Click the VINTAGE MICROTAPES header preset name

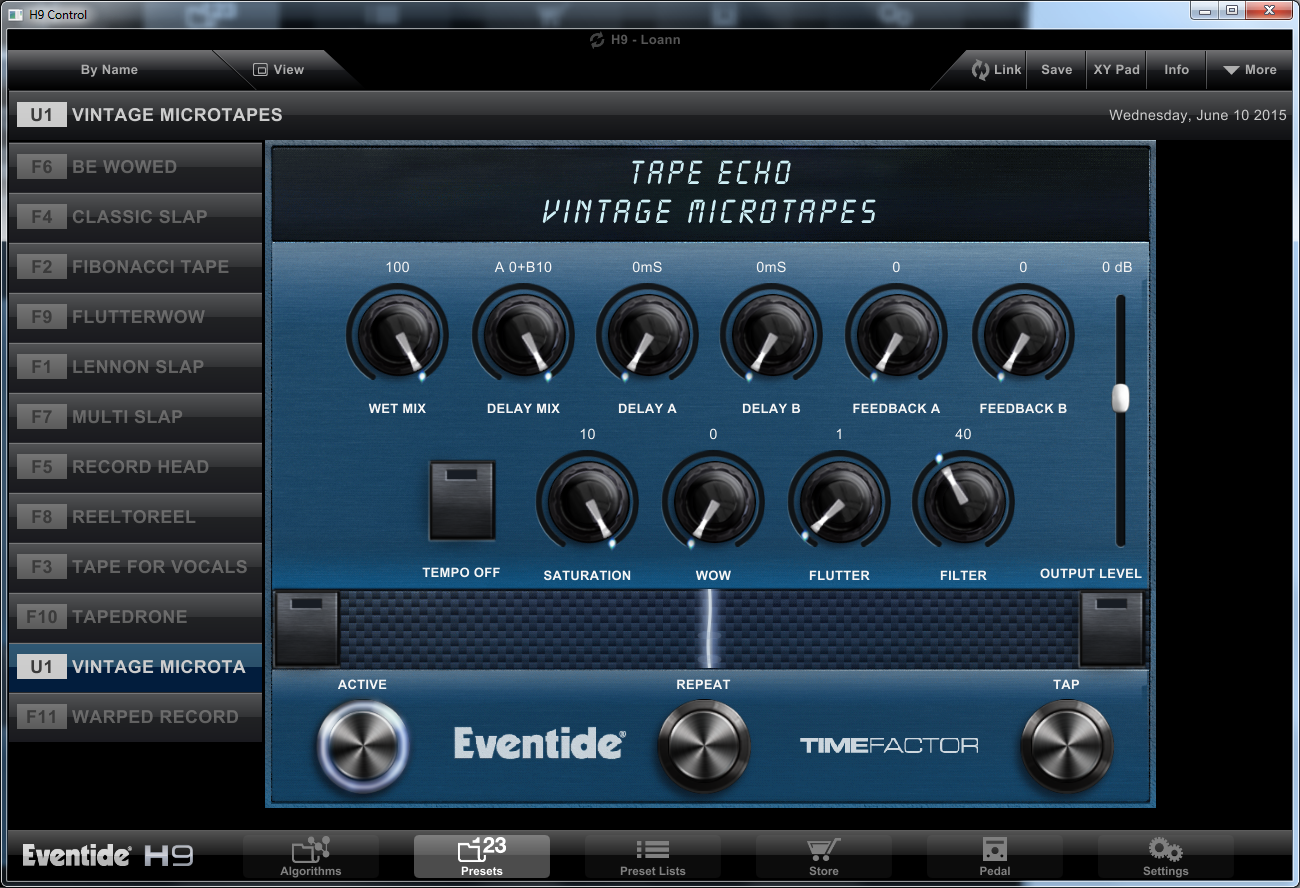[177, 115]
